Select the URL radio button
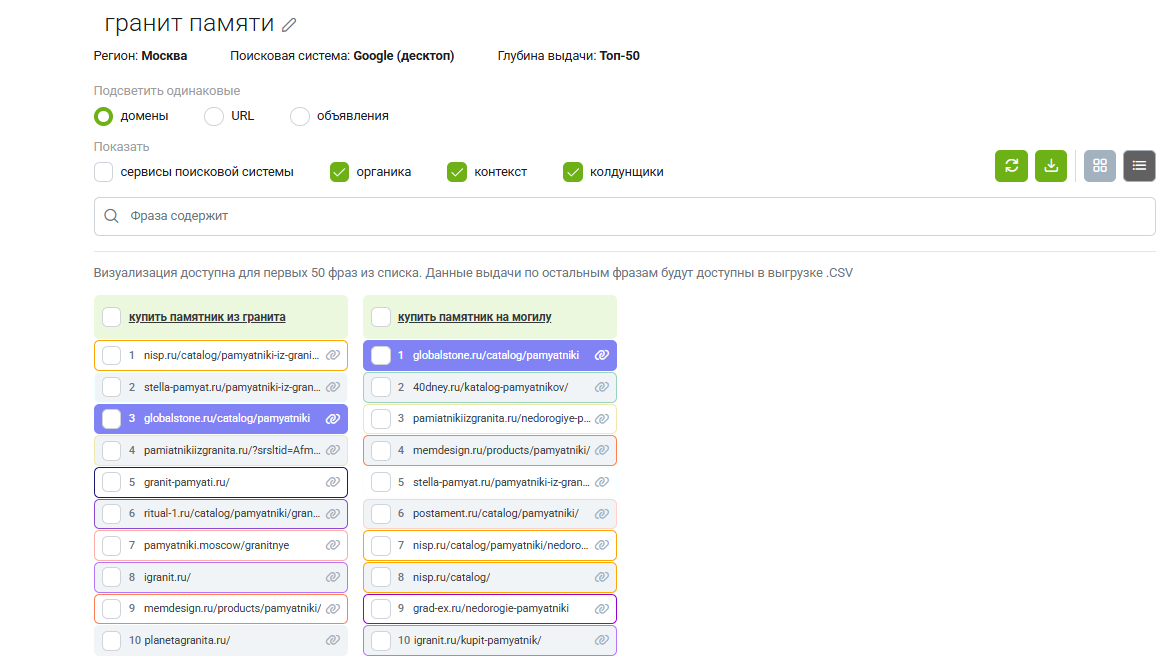 [214, 116]
